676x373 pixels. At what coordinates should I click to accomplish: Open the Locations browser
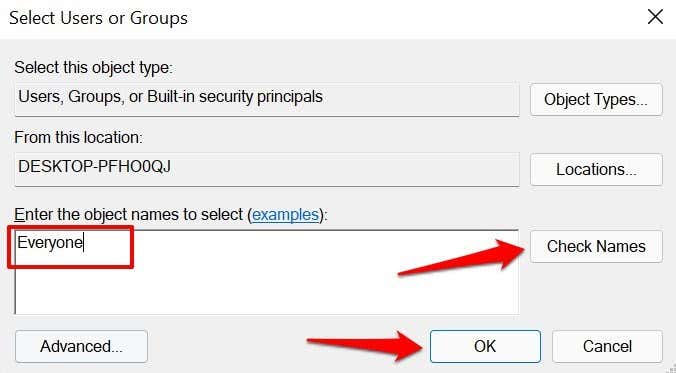point(596,169)
